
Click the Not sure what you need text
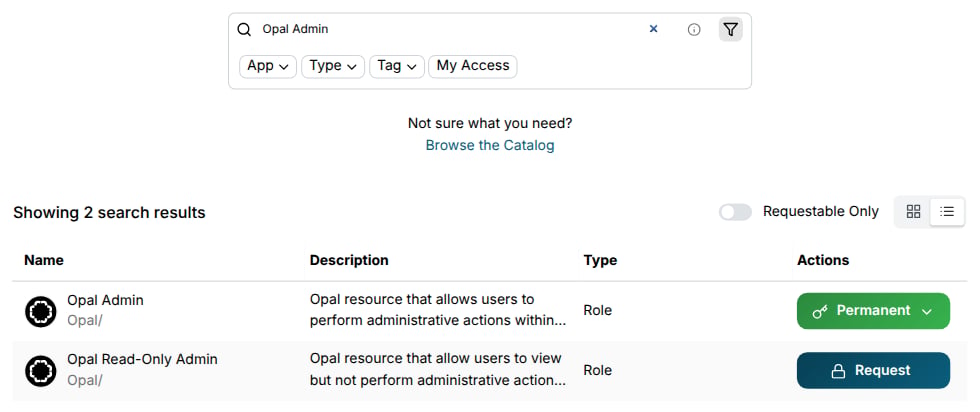(x=490, y=123)
